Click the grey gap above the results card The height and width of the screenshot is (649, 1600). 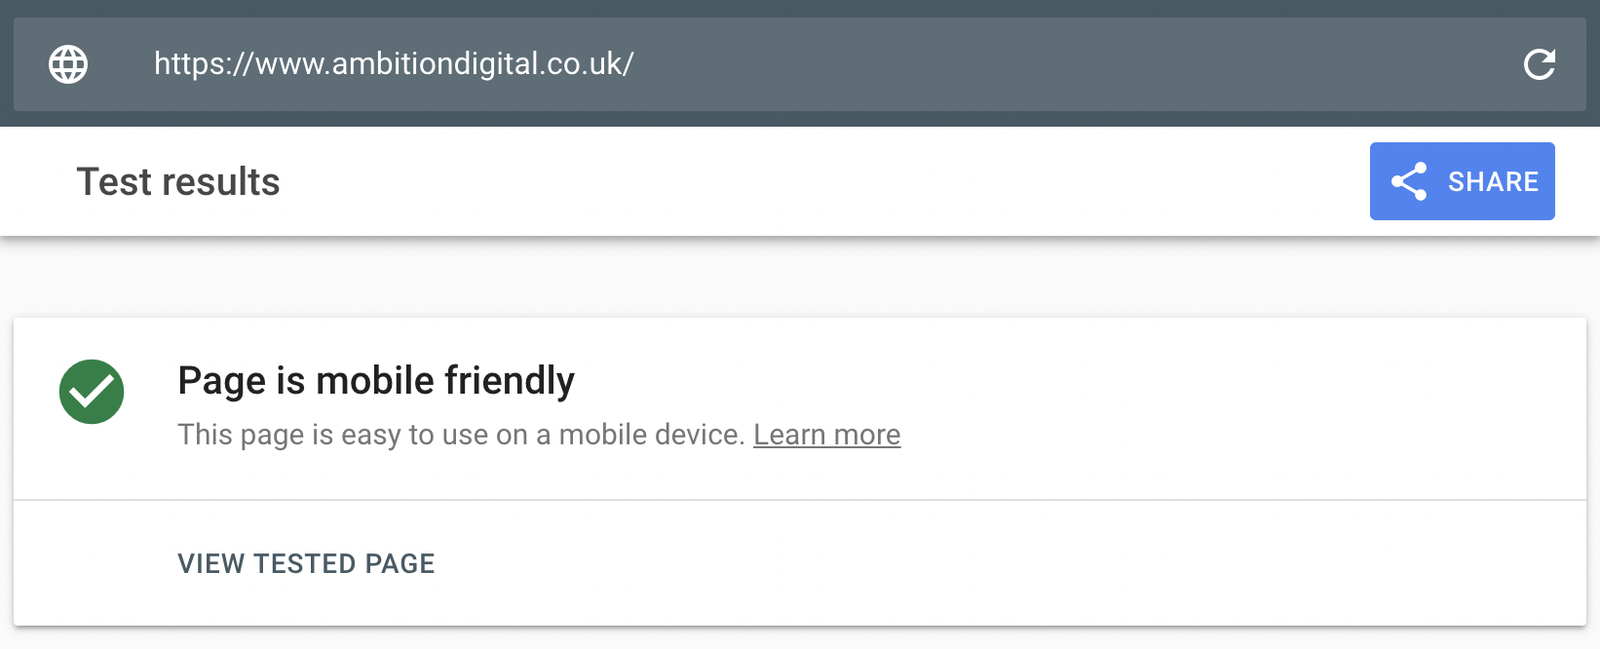[x=800, y=278]
